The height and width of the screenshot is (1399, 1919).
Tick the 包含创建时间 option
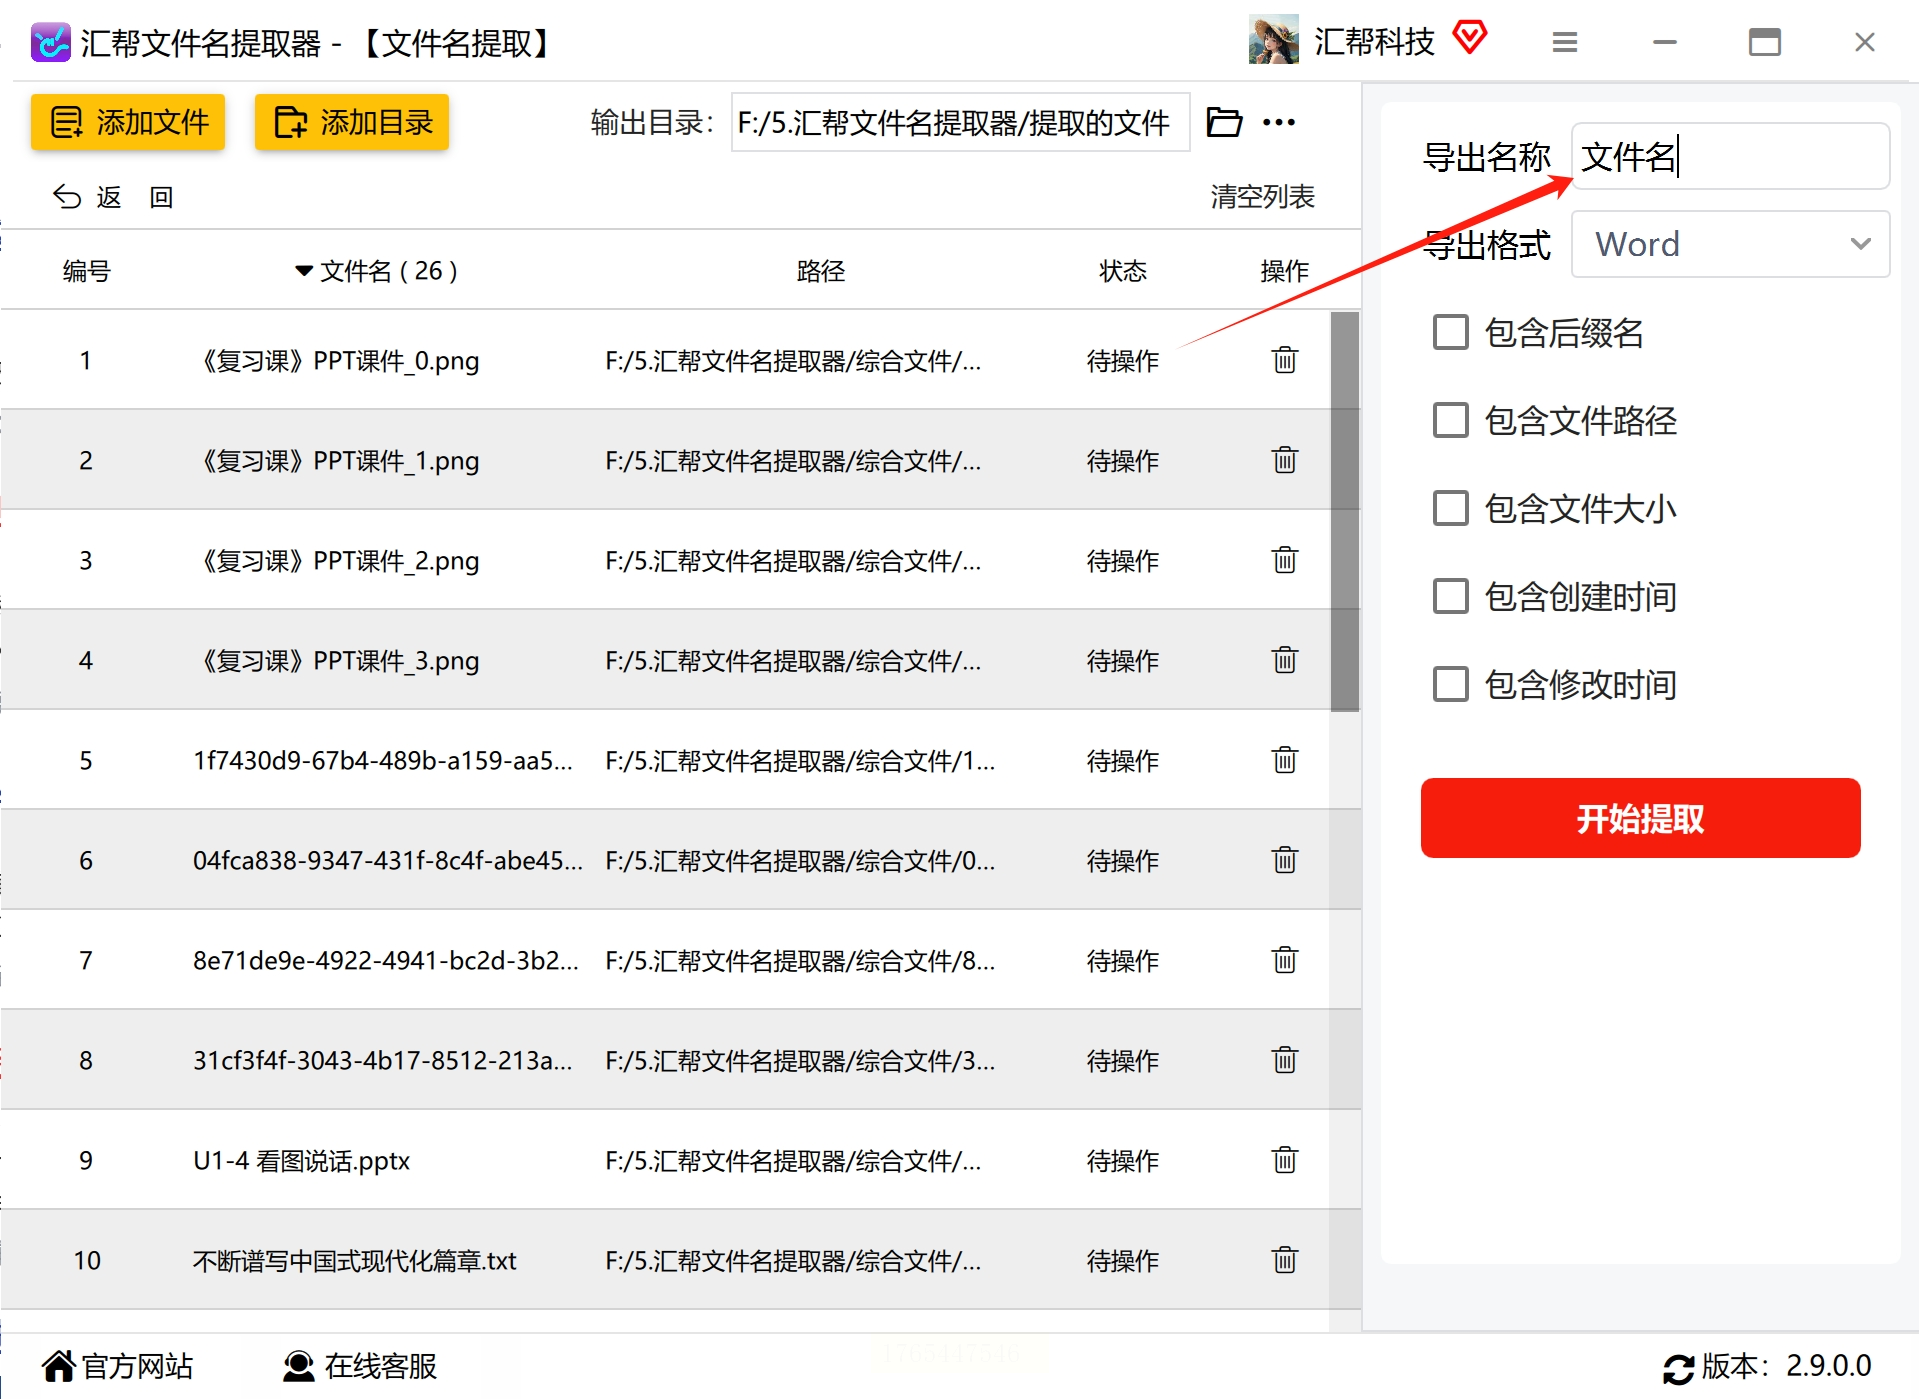[x=1451, y=596]
